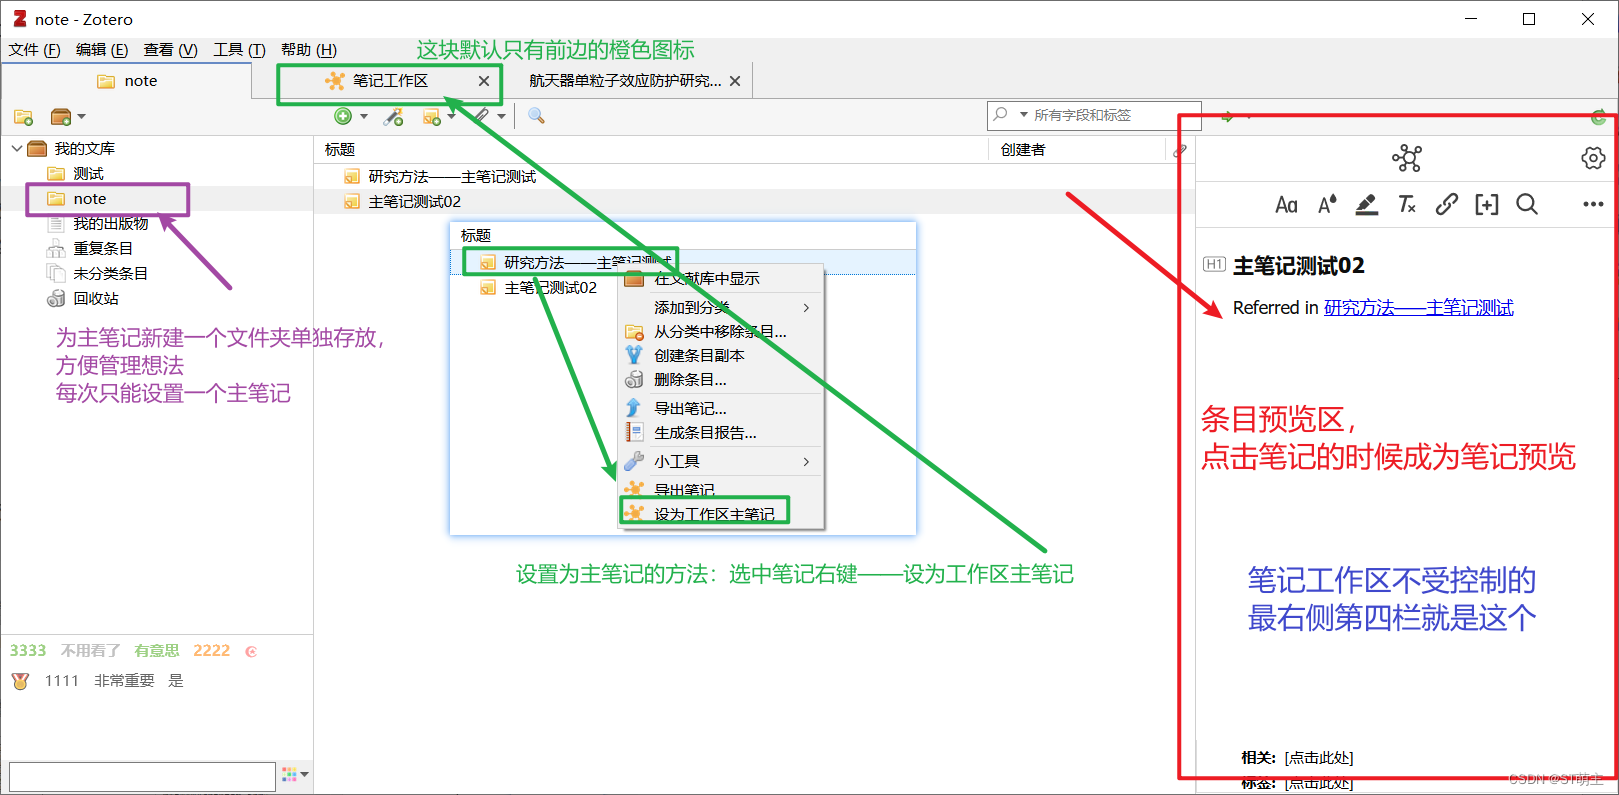
Task: Click the note relations graph icon
Action: tap(1407, 158)
